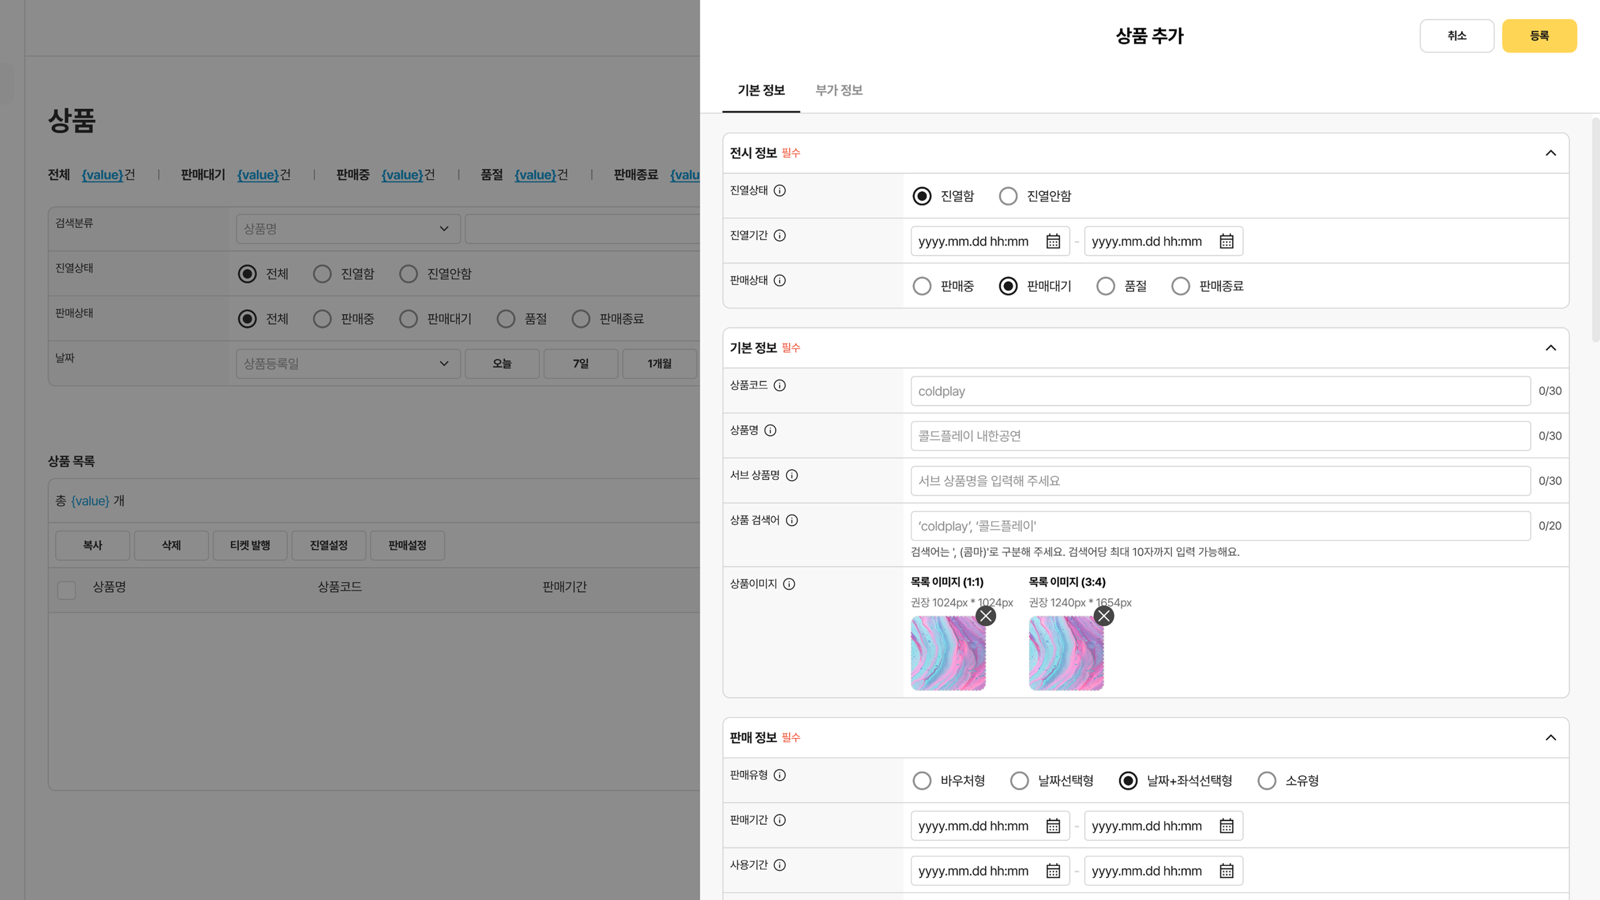This screenshot has width=1600, height=900.
Task: Click info icon next to 진열기간
Action: [780, 236]
